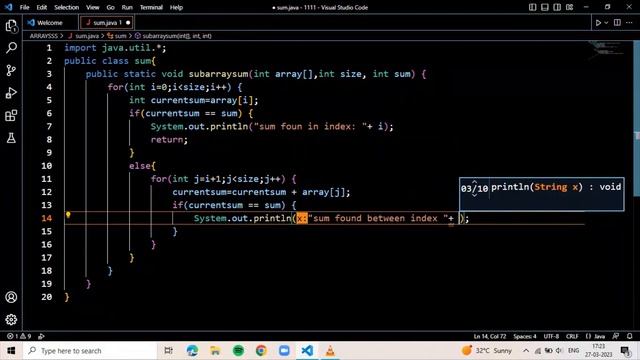This screenshot has width=640, height=360.
Task: Toggle the primary side bar layout icon
Action: click(x=533, y=7)
